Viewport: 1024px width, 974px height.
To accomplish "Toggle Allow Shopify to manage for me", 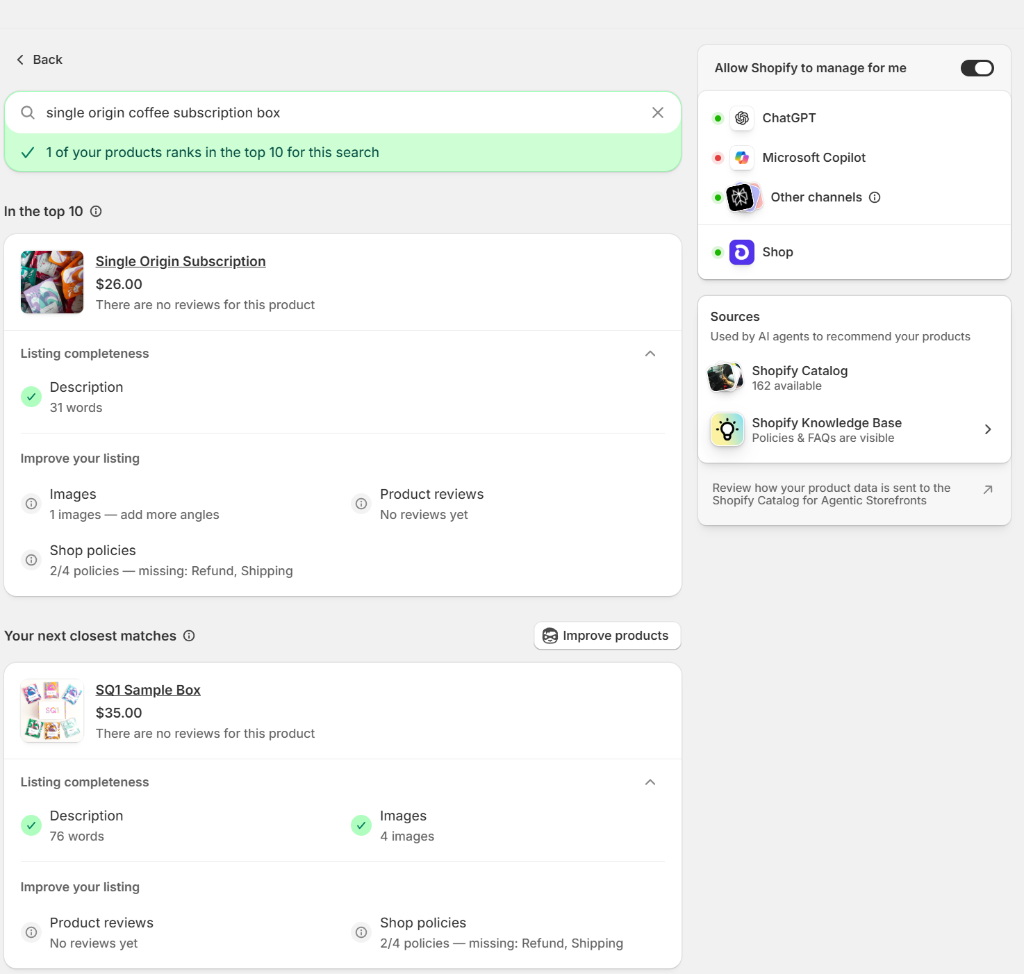I will [977, 68].
